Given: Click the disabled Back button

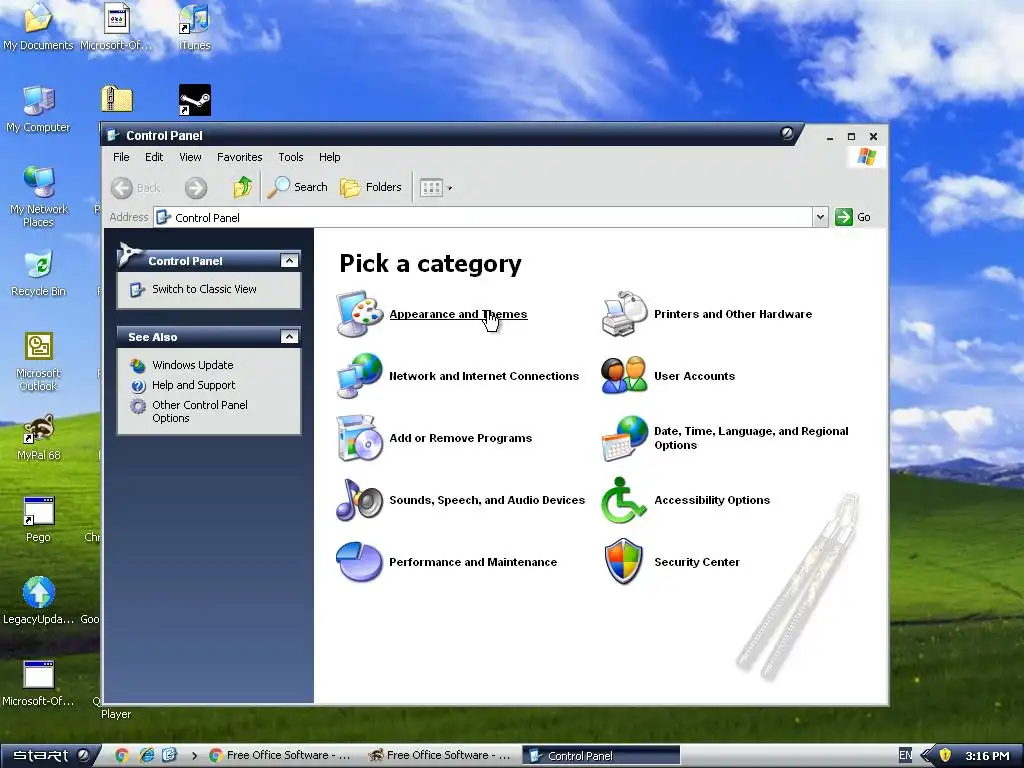Looking at the screenshot, I should (x=135, y=188).
